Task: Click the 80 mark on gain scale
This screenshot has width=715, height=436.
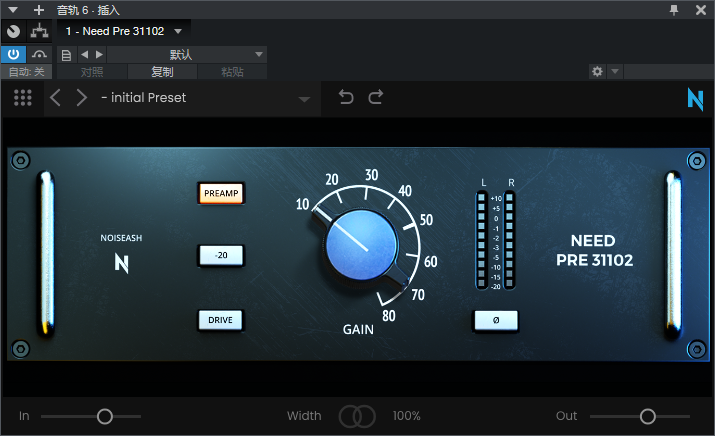Action: coord(389,316)
